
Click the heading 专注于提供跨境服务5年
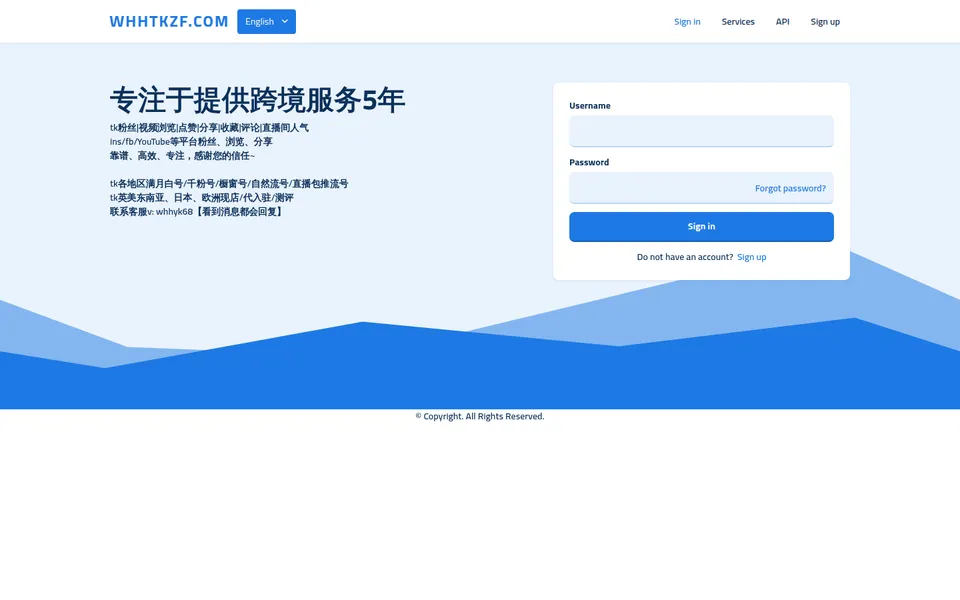pyautogui.click(x=257, y=100)
